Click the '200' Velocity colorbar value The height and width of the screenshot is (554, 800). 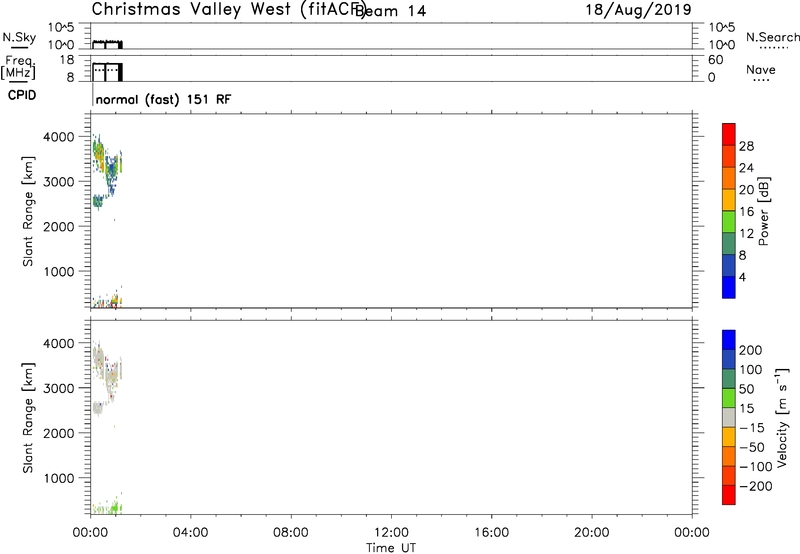751,350
